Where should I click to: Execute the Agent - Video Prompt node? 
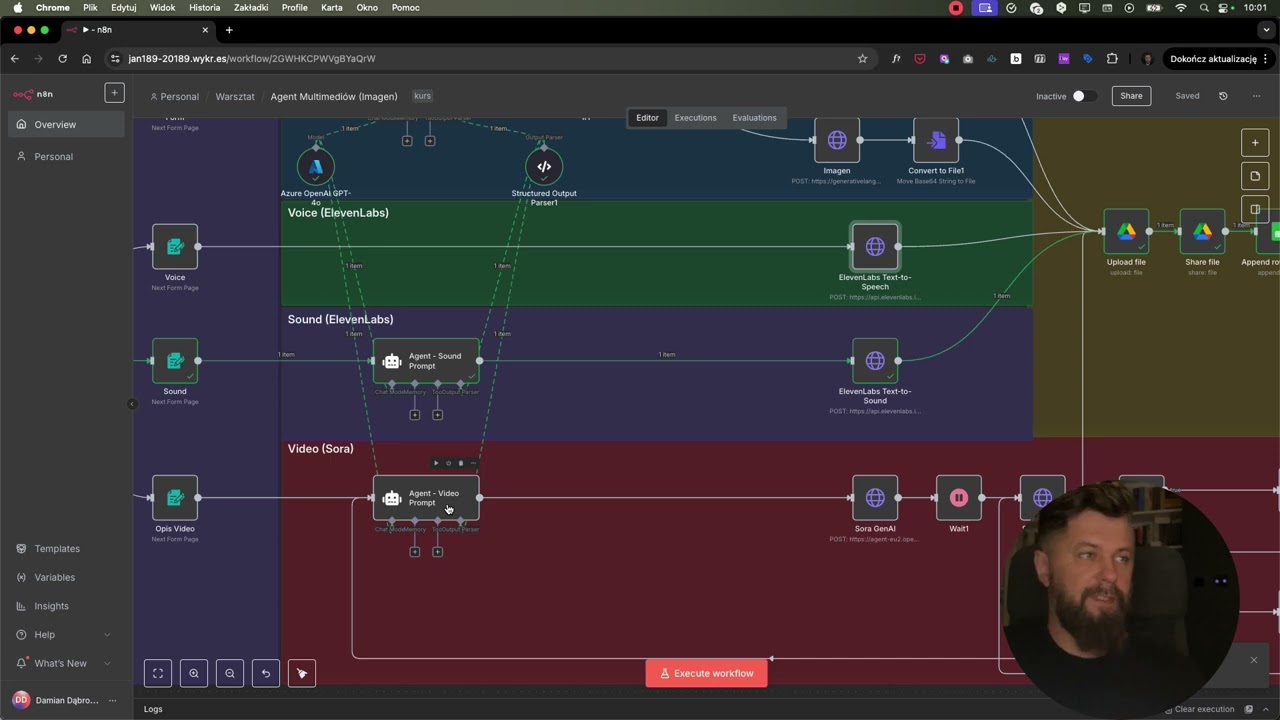click(x=436, y=463)
